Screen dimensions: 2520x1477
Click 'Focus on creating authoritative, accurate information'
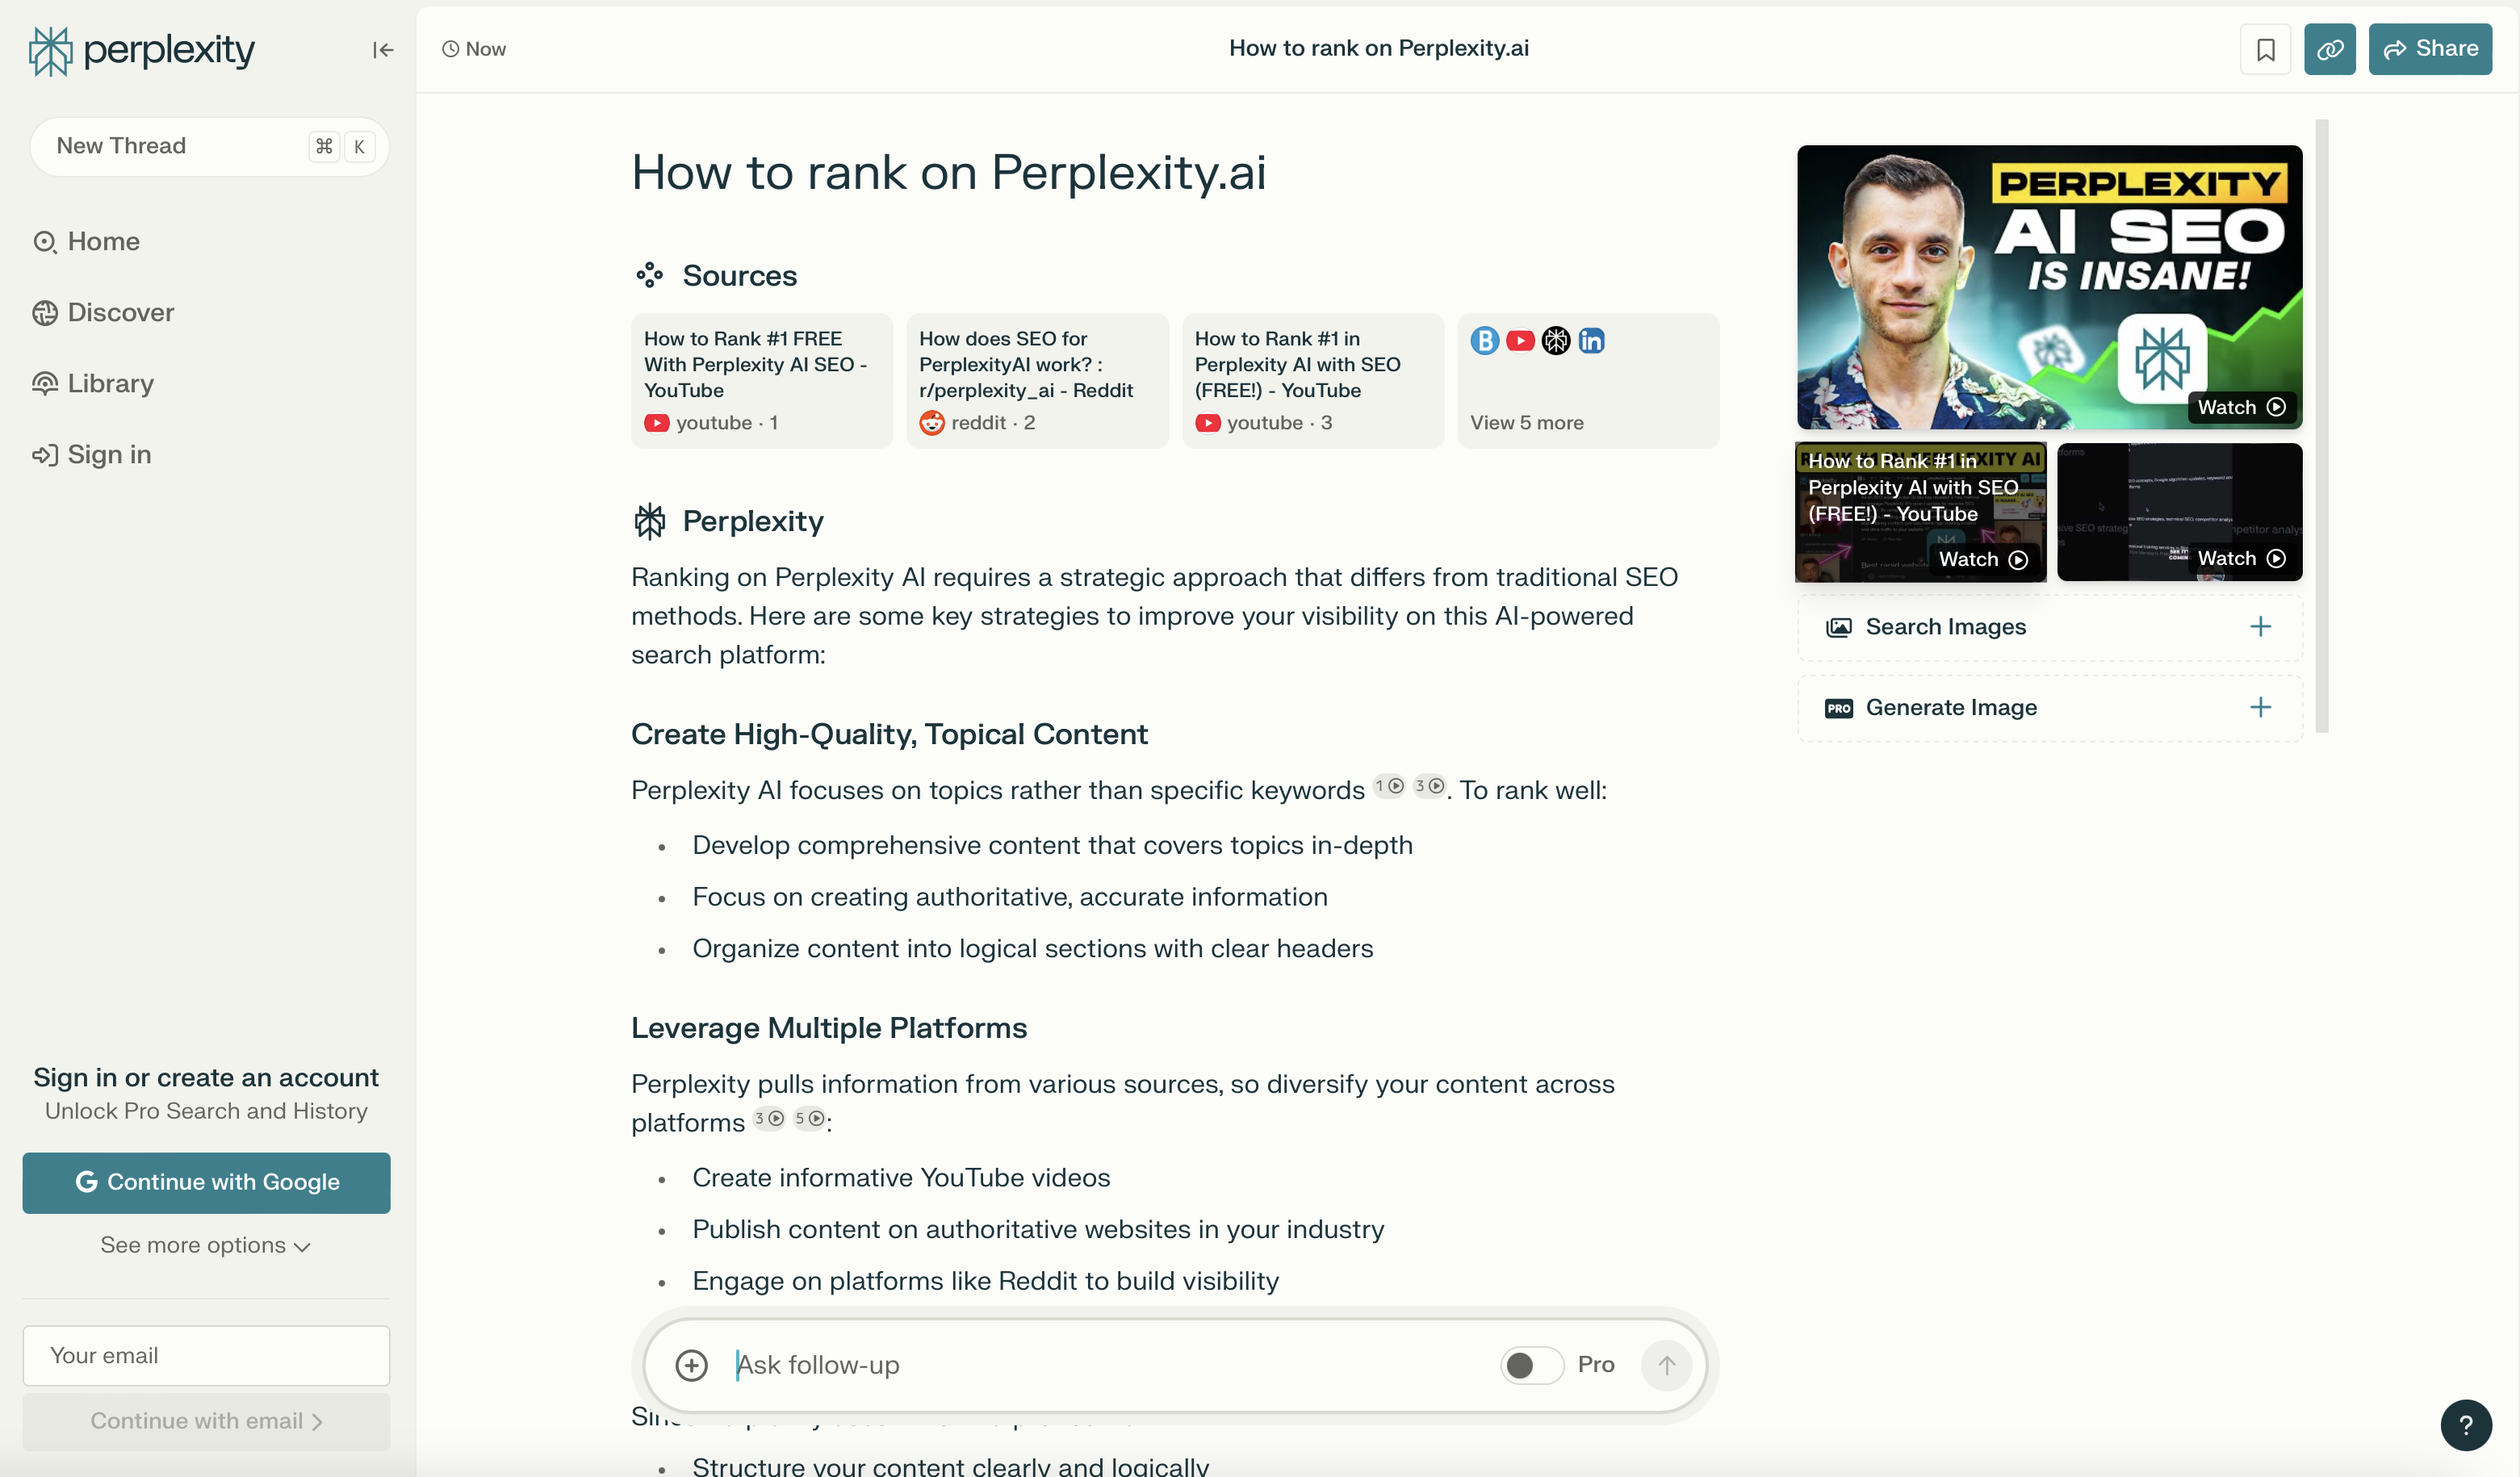pos(1010,897)
